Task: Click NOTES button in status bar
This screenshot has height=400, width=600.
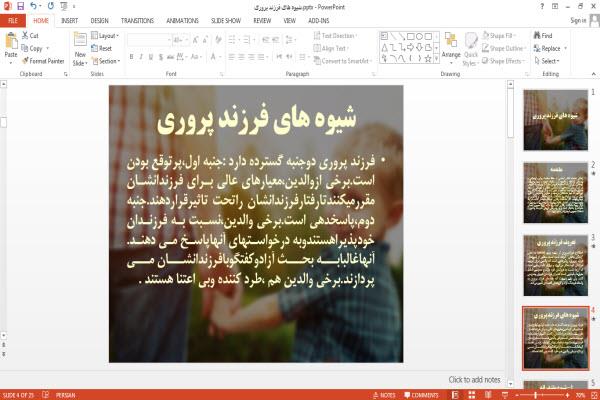Action: tap(384, 395)
